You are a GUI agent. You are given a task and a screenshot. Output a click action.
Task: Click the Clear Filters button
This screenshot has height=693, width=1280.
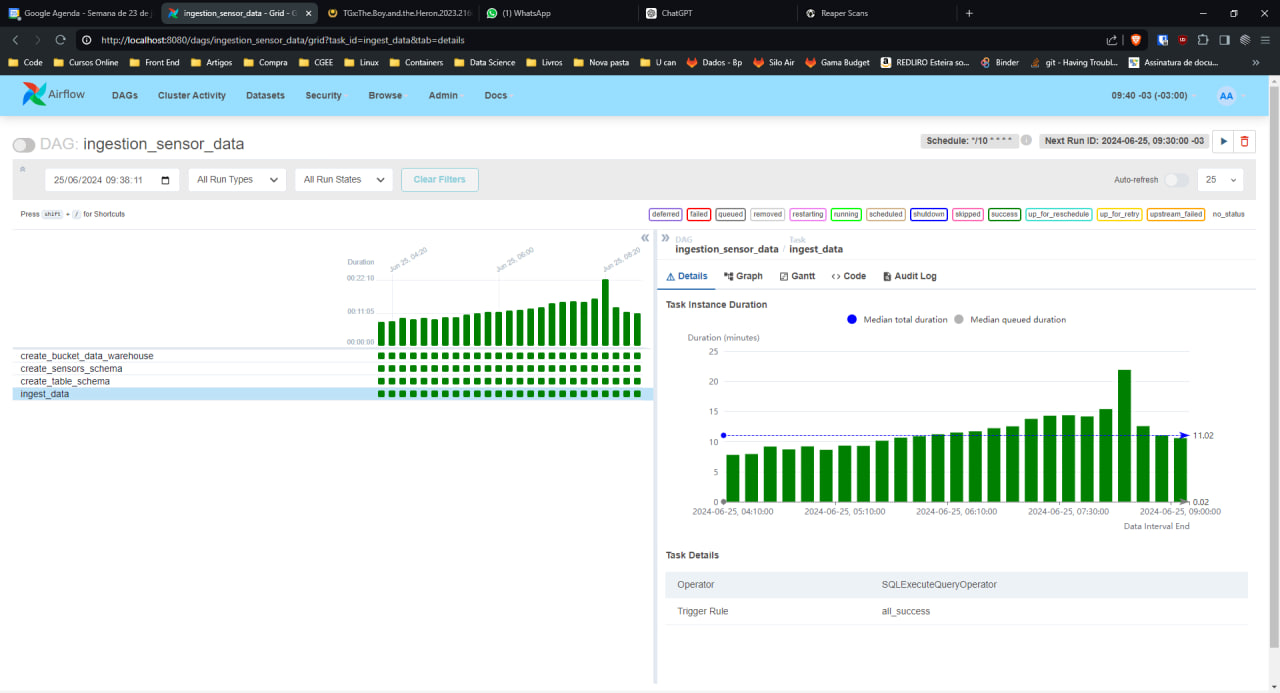point(439,180)
